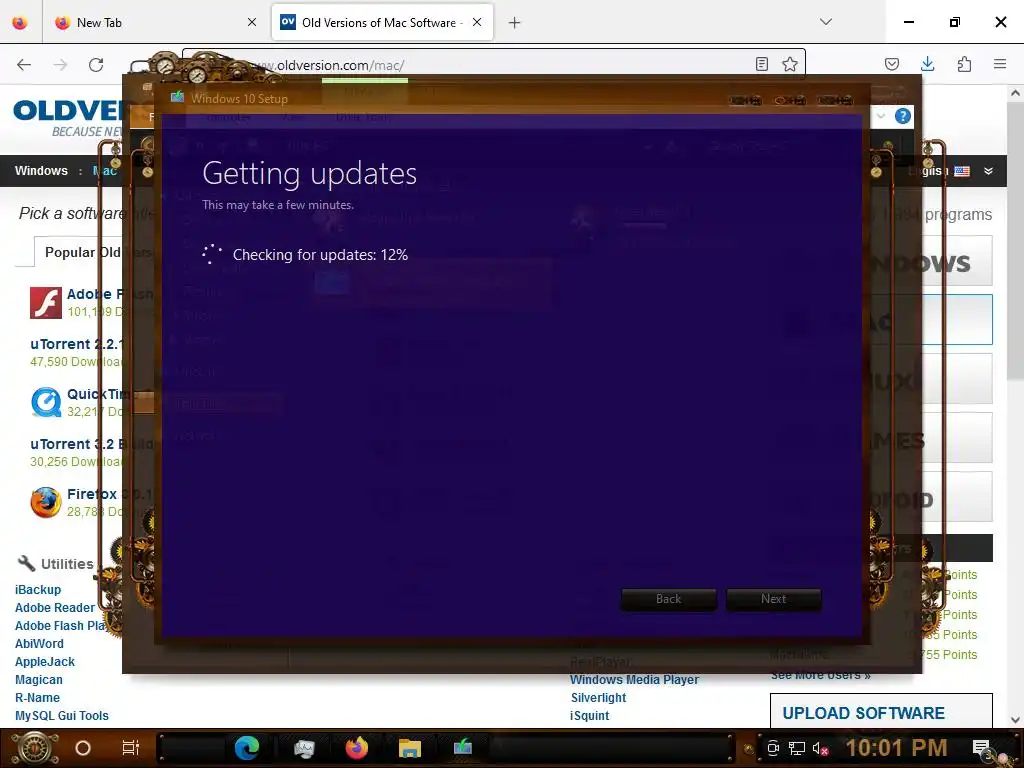Open Firefox extensions menu
This screenshot has width=1024, height=768.
(x=964, y=64)
